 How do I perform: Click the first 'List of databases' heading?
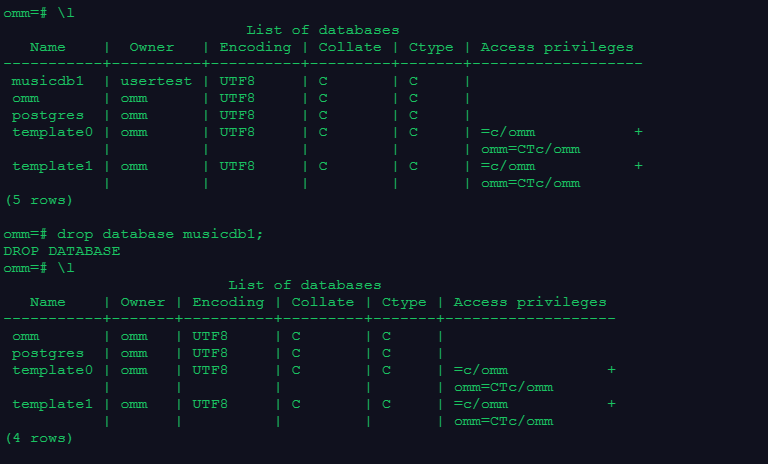point(323,30)
